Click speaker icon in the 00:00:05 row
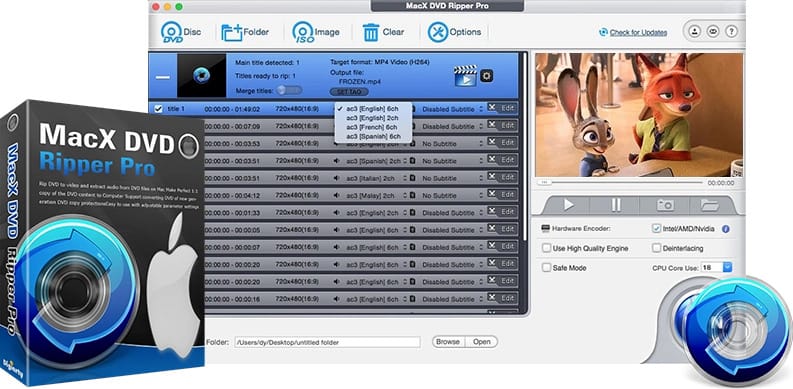Screen dimensions: 793x389 (x=336, y=230)
